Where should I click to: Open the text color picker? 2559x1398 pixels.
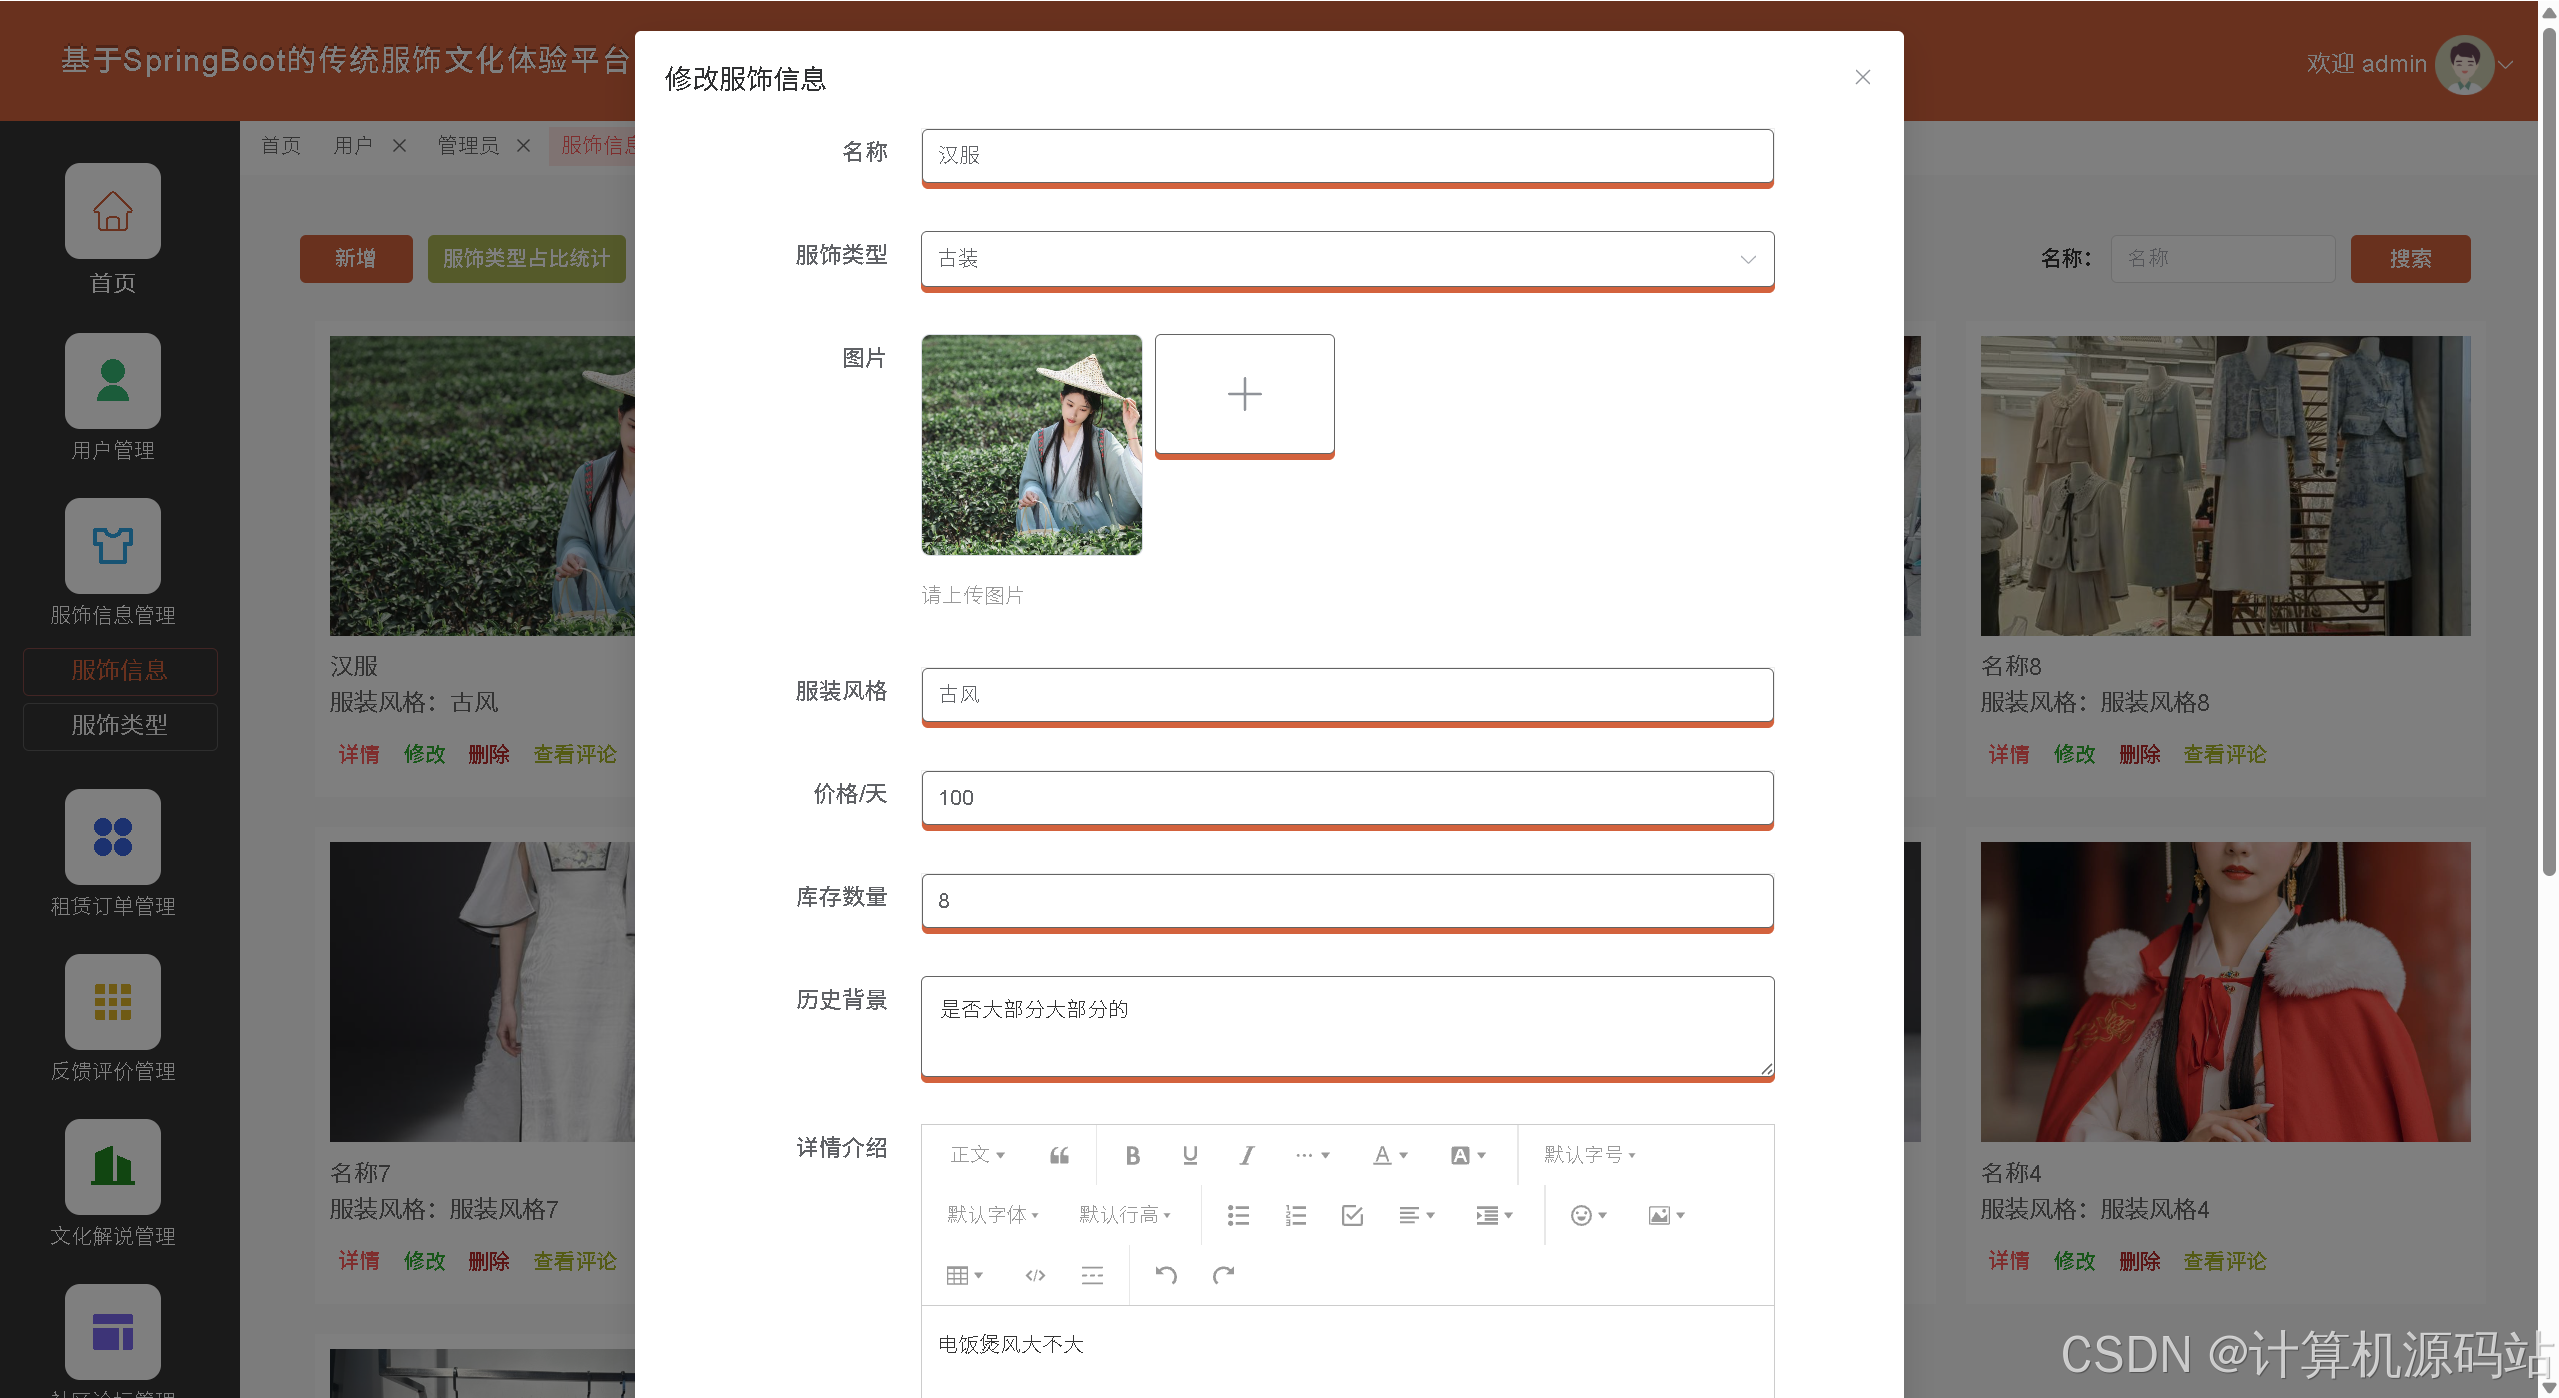1389,1156
